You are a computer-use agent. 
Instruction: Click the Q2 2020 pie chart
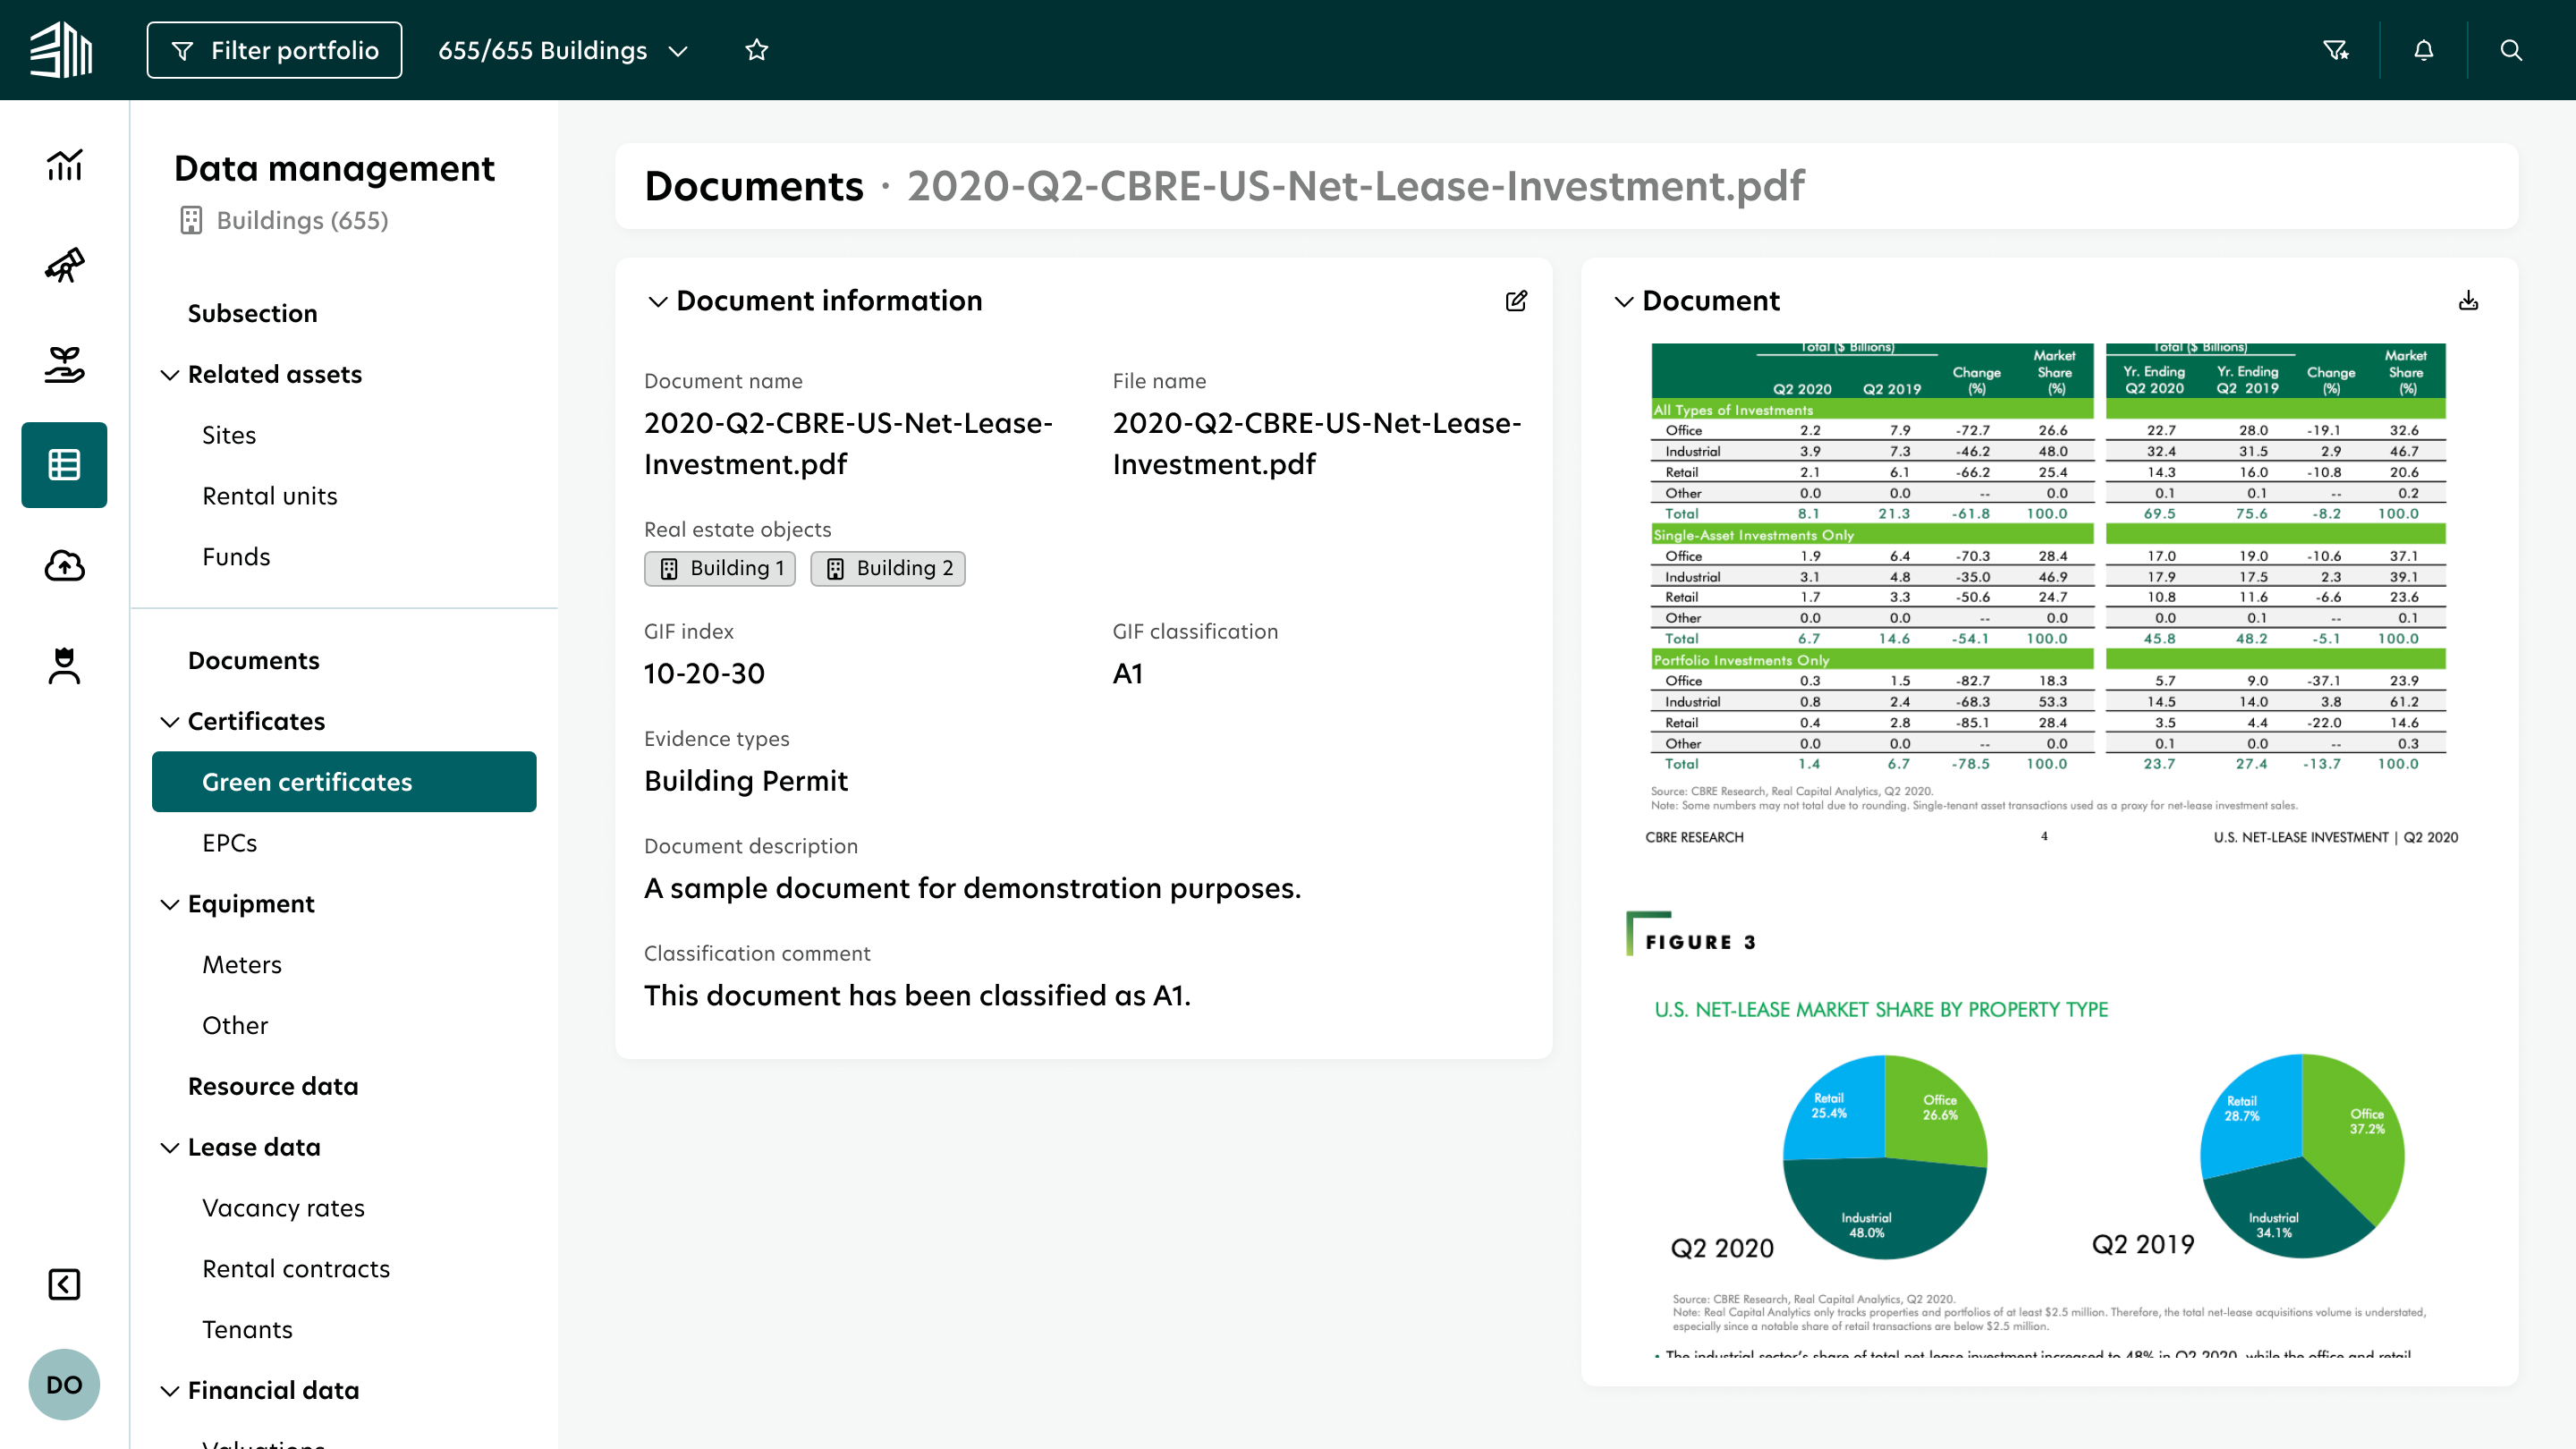[x=1885, y=1157]
